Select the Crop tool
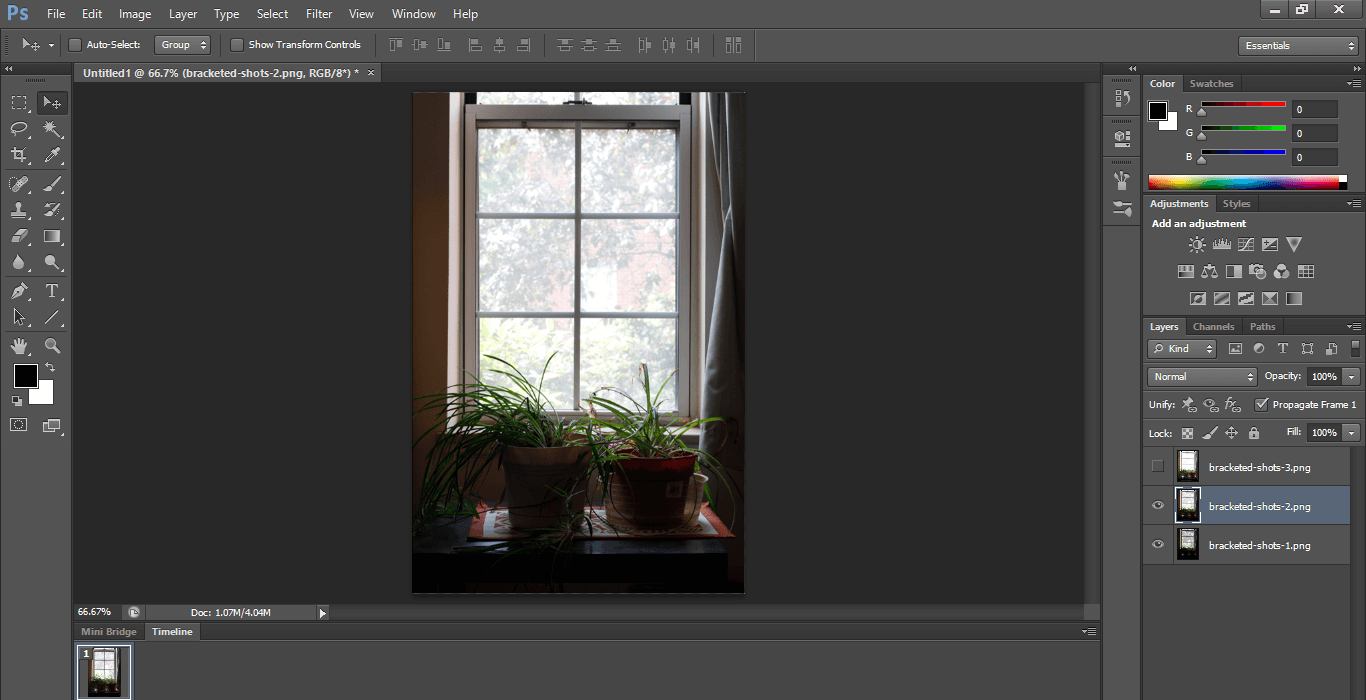 click(19, 155)
